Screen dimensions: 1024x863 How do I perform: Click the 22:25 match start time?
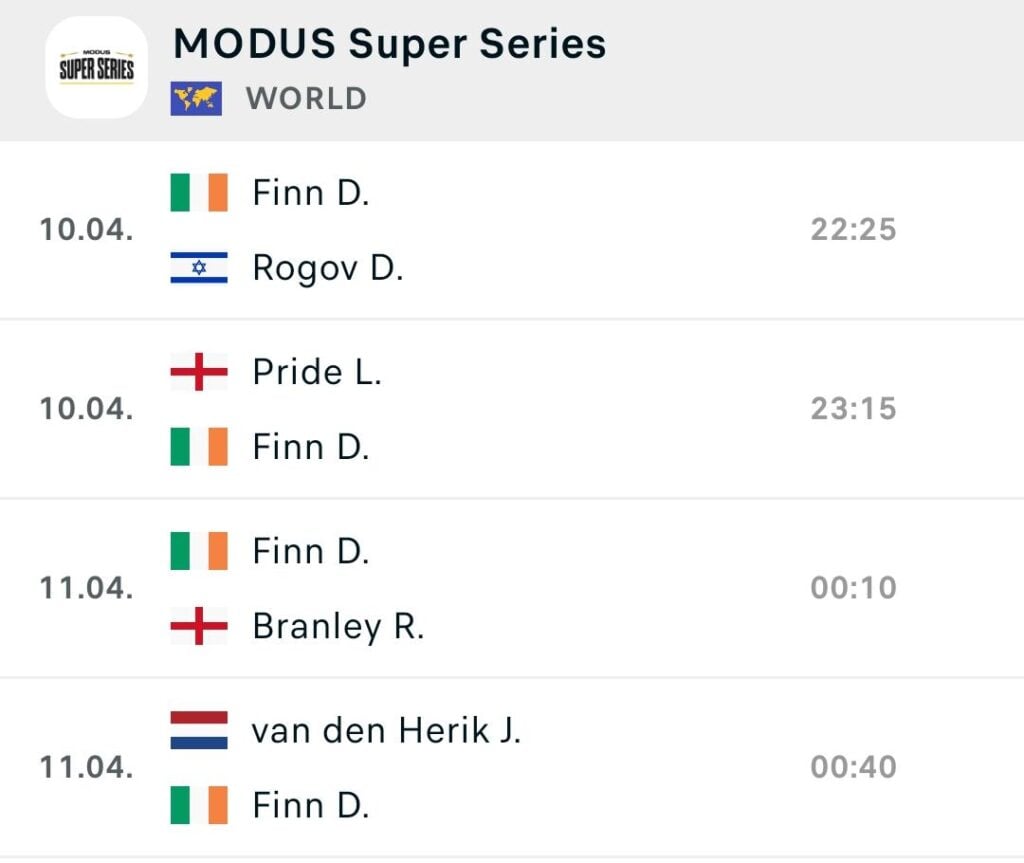pyautogui.click(x=853, y=230)
